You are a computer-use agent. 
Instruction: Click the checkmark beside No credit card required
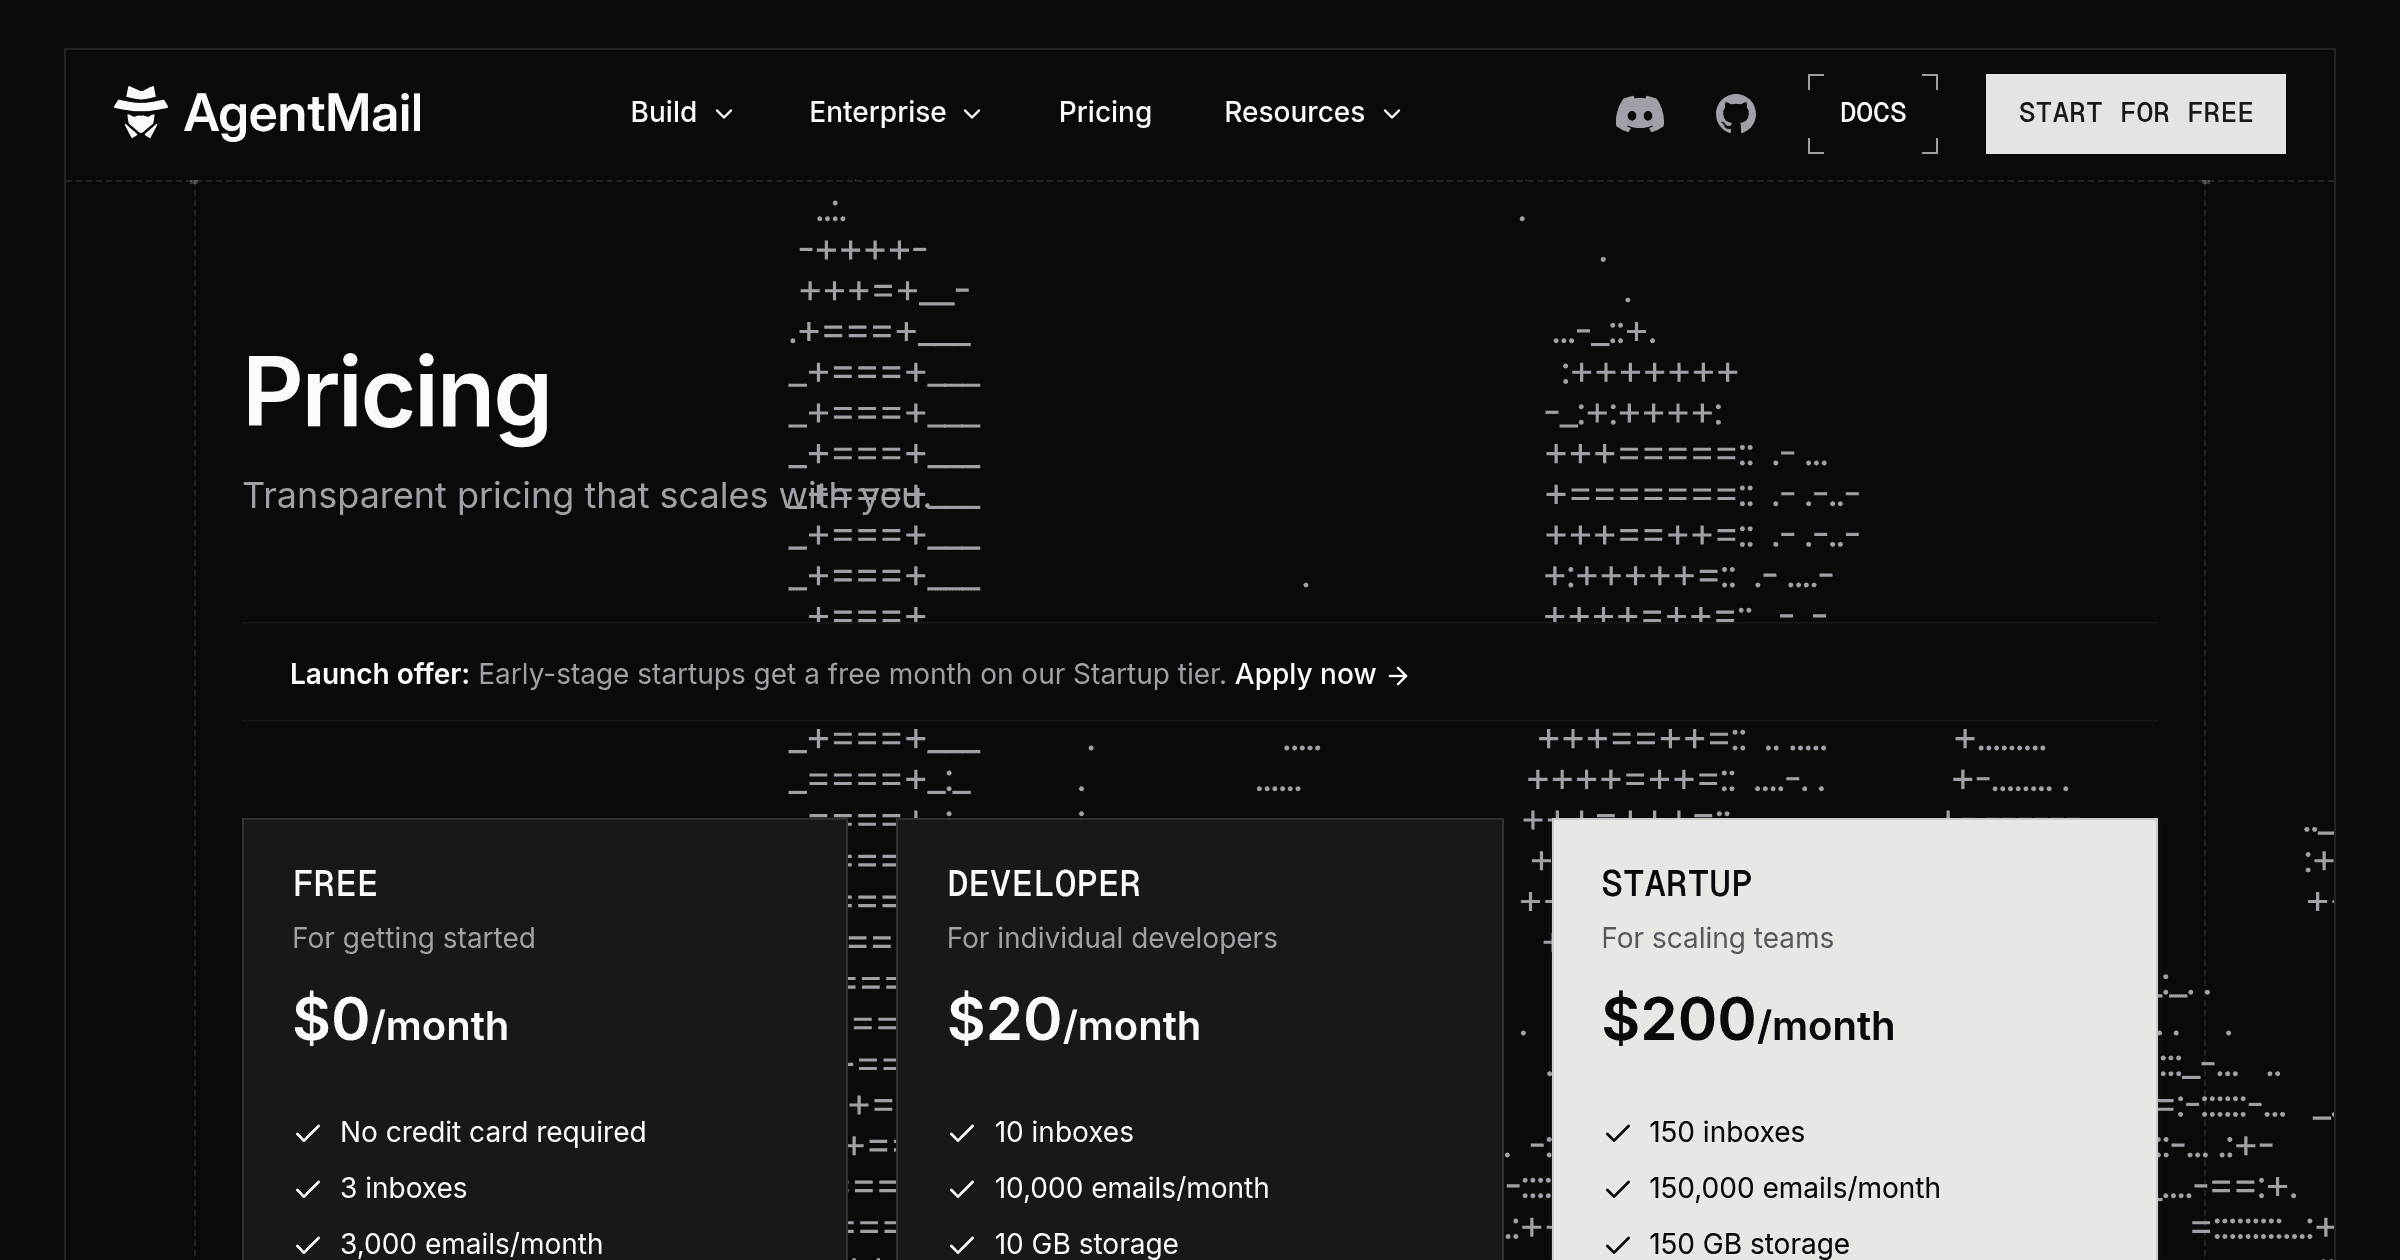(x=308, y=1133)
